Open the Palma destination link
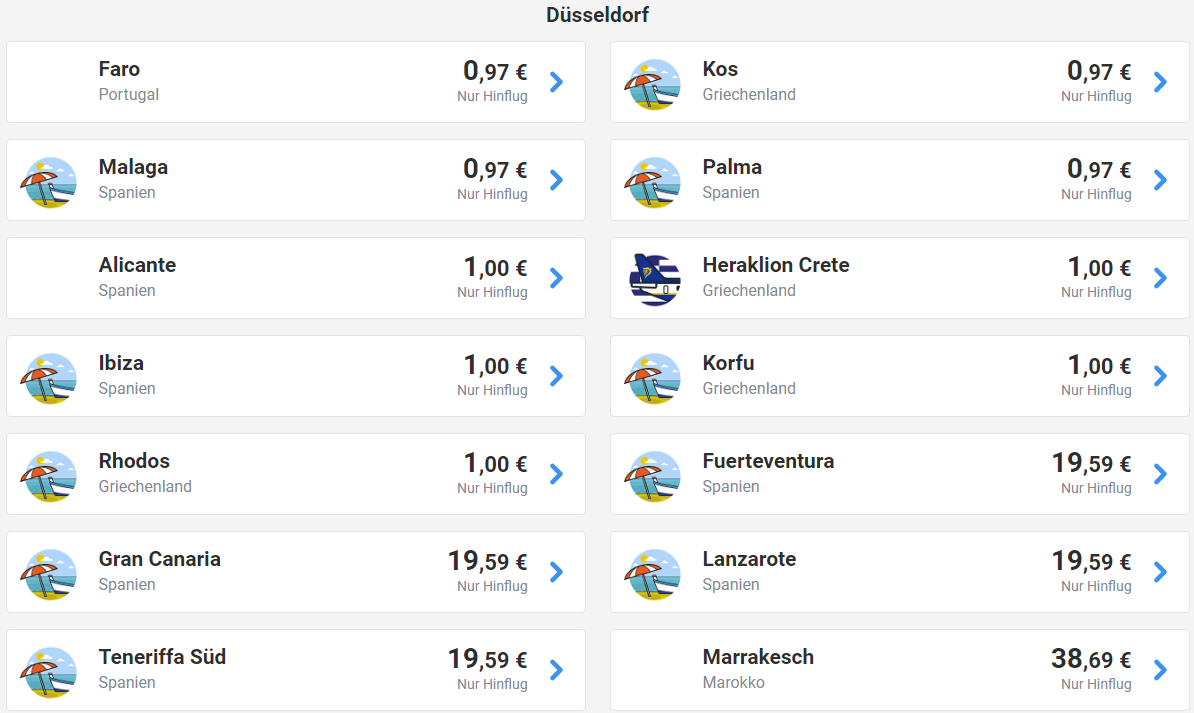 tap(732, 167)
